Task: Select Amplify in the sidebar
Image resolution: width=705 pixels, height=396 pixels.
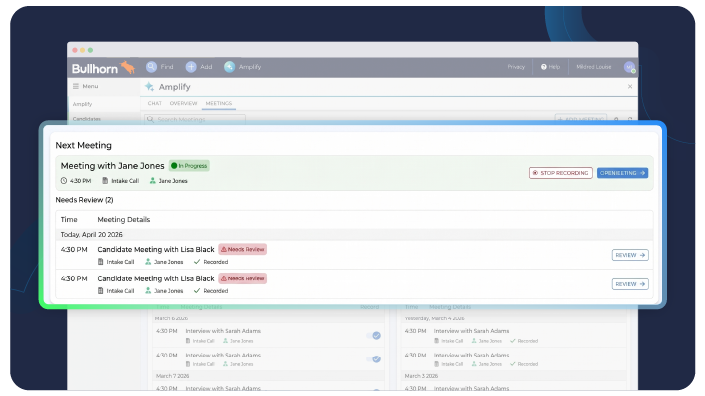Action: point(82,104)
